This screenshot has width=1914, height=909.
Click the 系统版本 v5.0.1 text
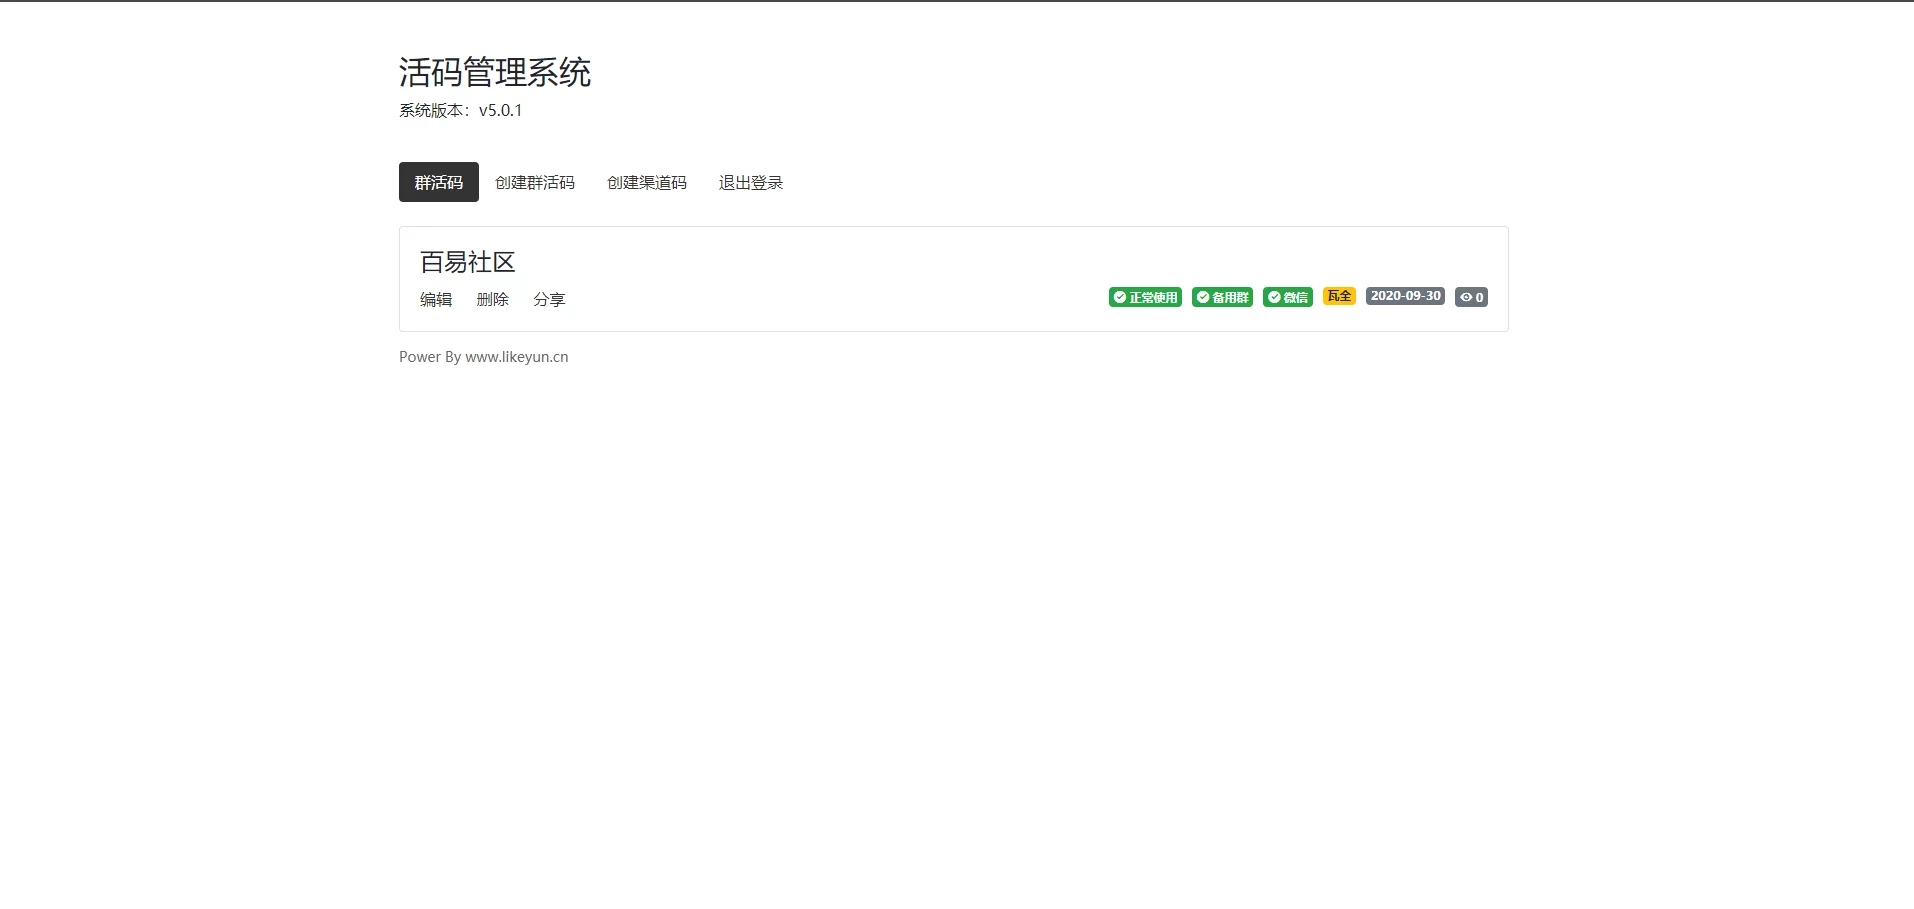coord(460,110)
